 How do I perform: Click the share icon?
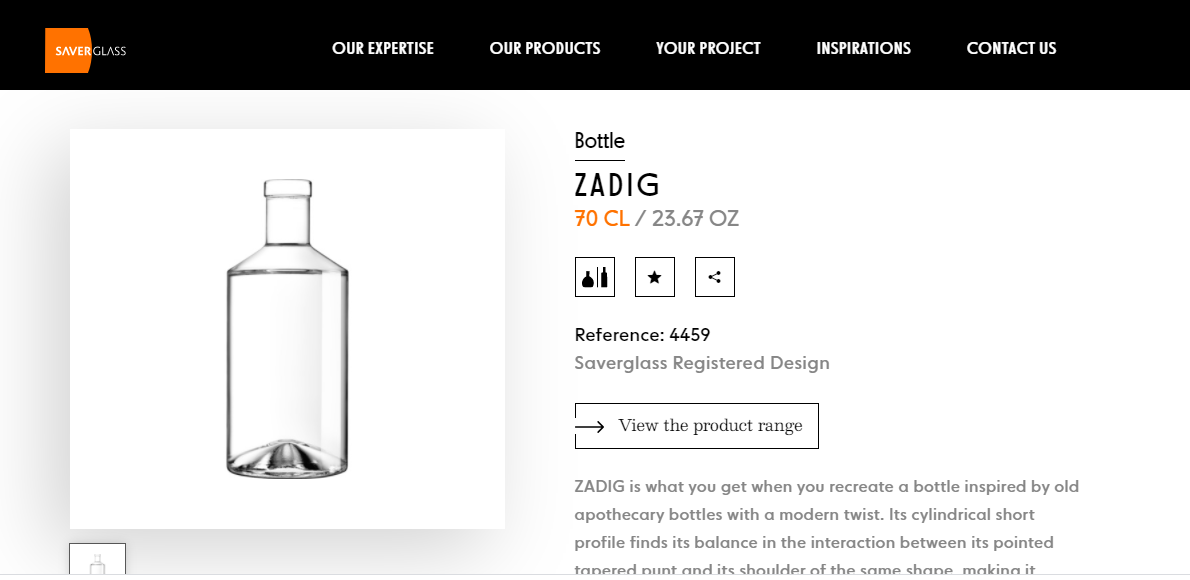(715, 277)
